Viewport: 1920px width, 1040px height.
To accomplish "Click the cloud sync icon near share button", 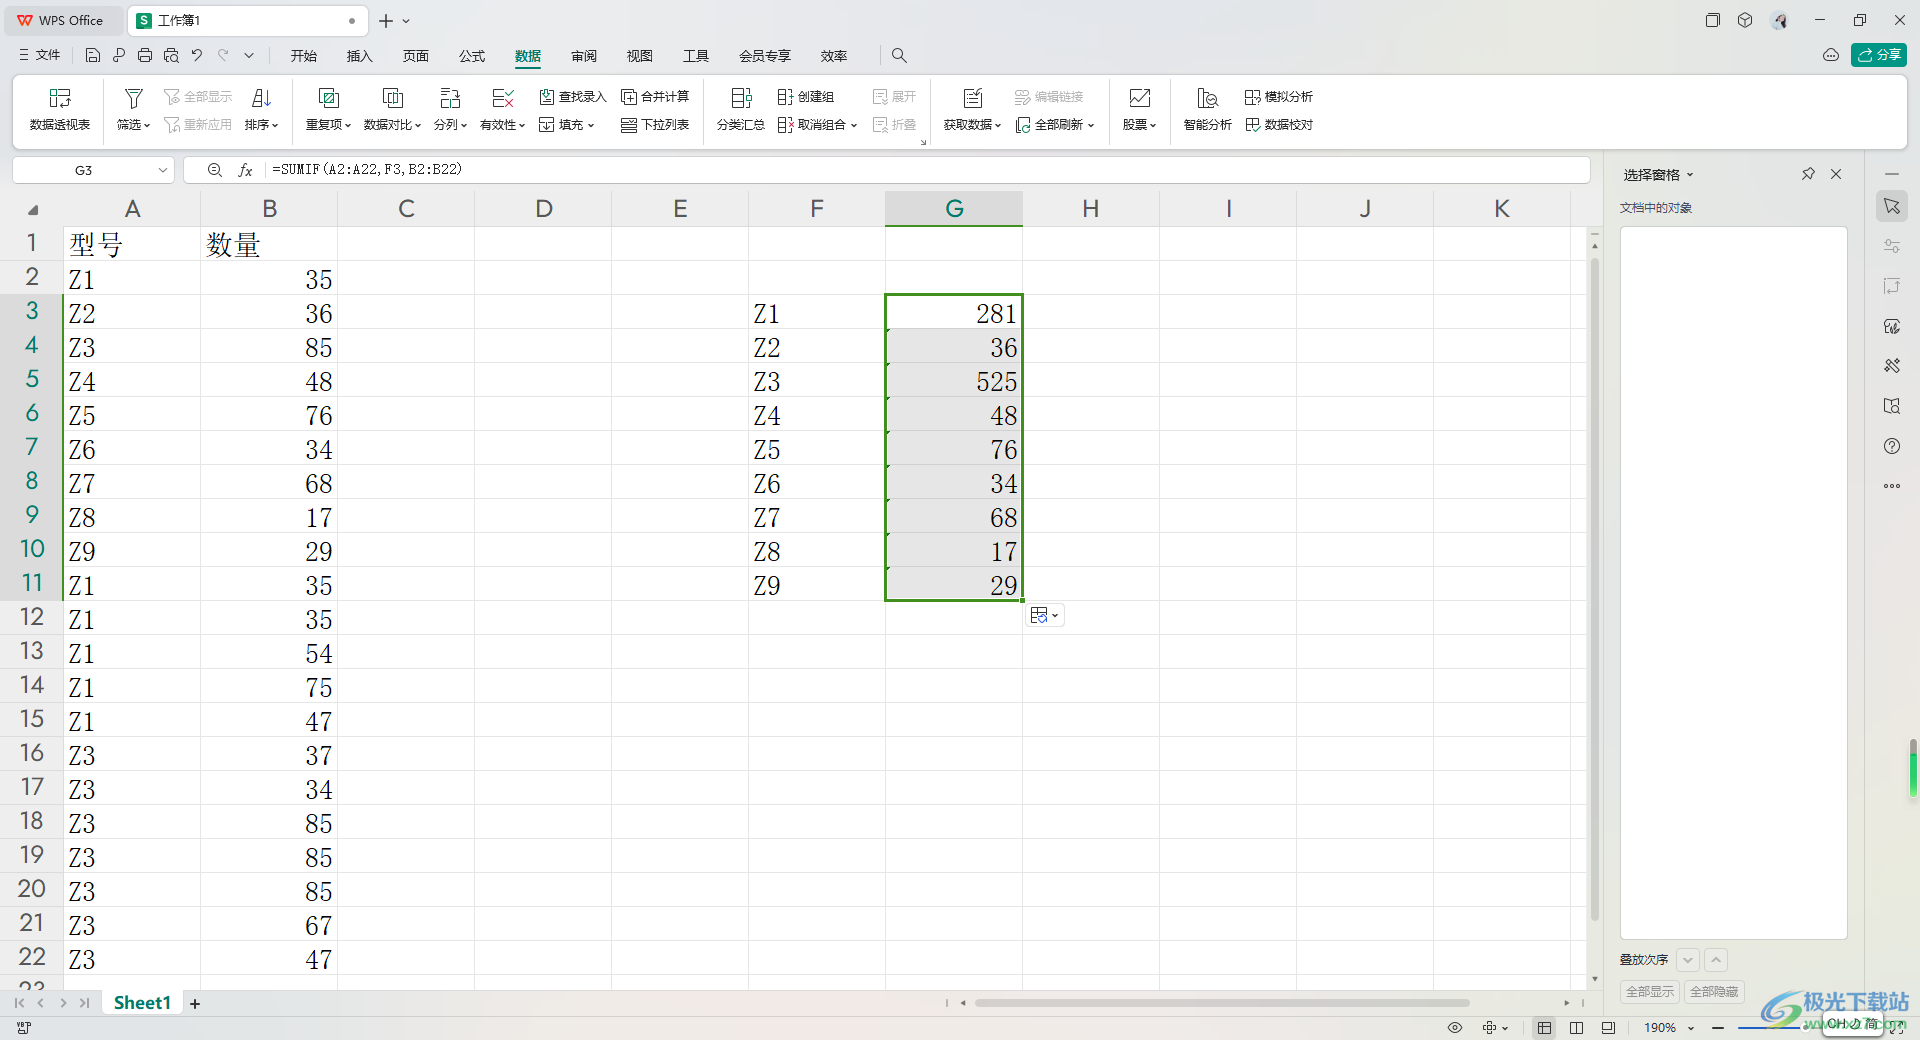I will pos(1831,55).
